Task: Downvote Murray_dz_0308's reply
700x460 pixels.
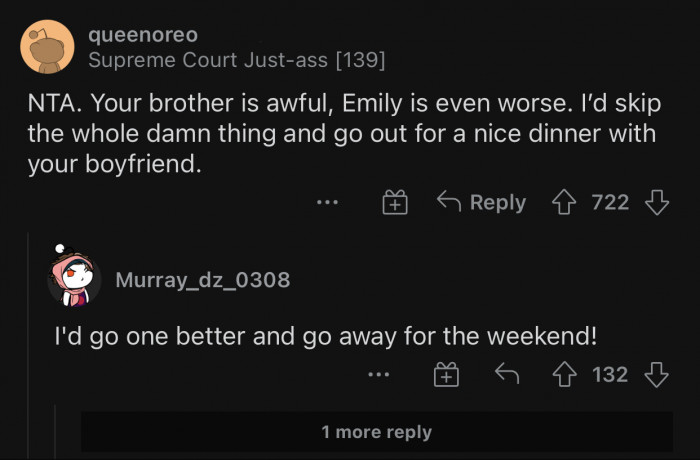Action: 656,375
